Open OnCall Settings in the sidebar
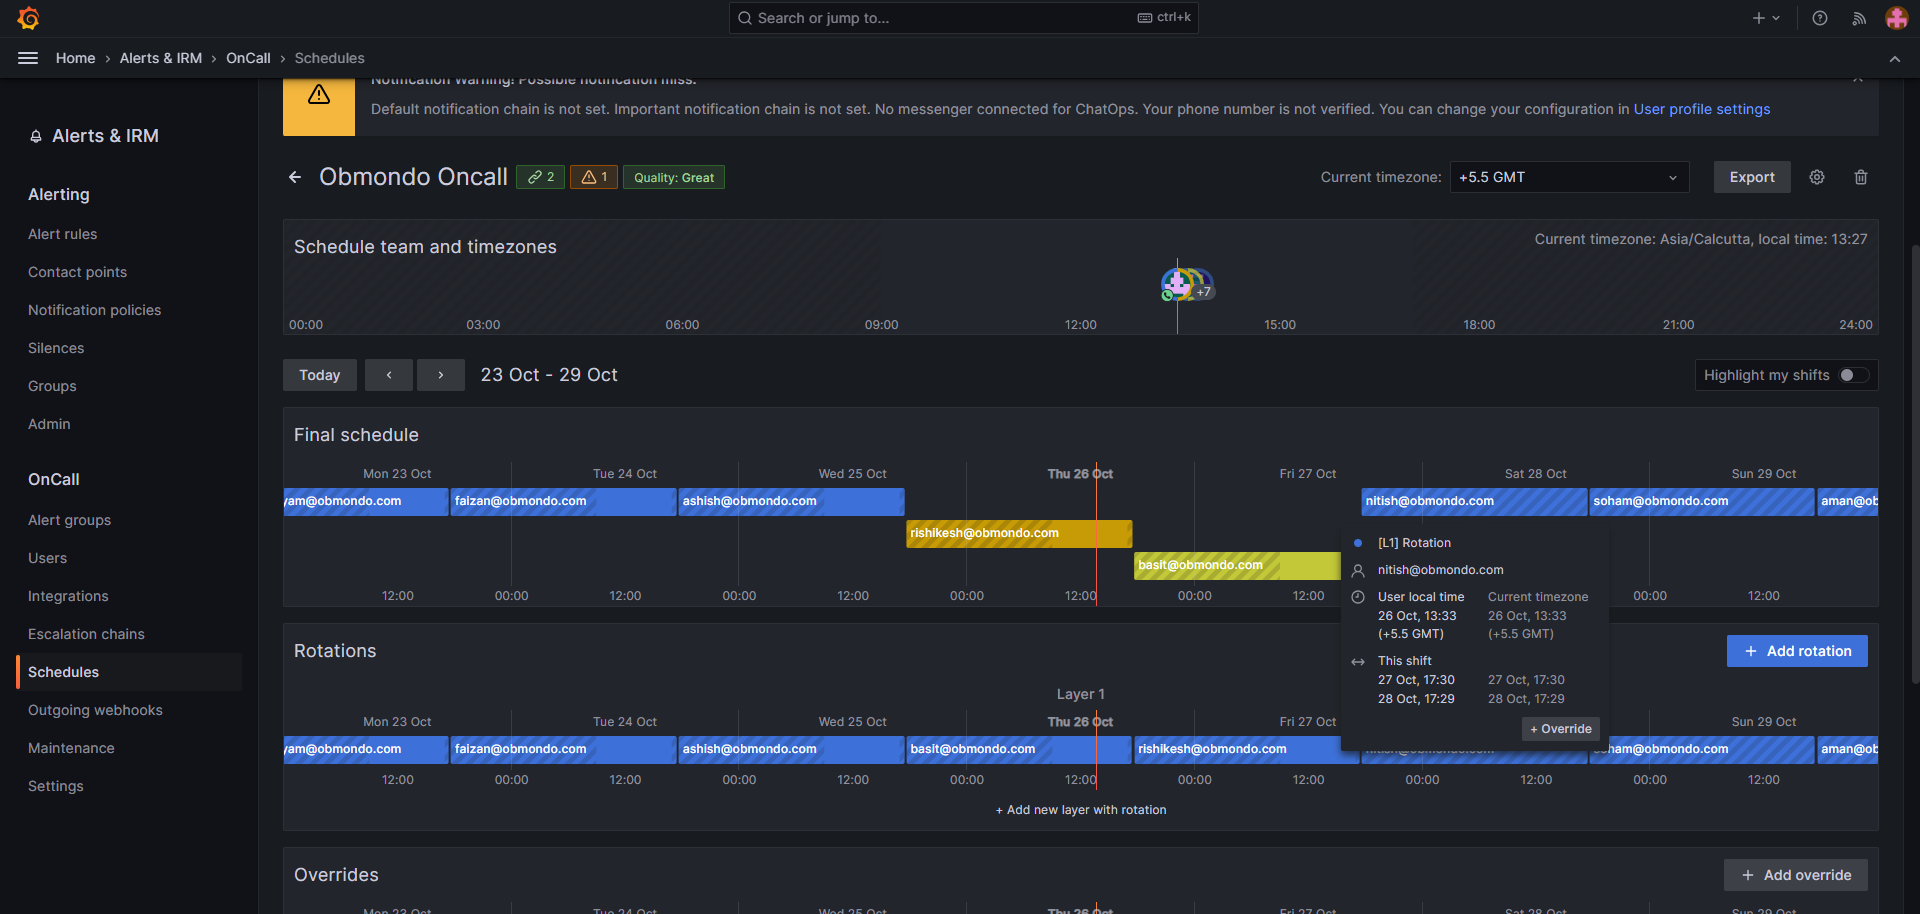1920x914 pixels. click(x=56, y=786)
